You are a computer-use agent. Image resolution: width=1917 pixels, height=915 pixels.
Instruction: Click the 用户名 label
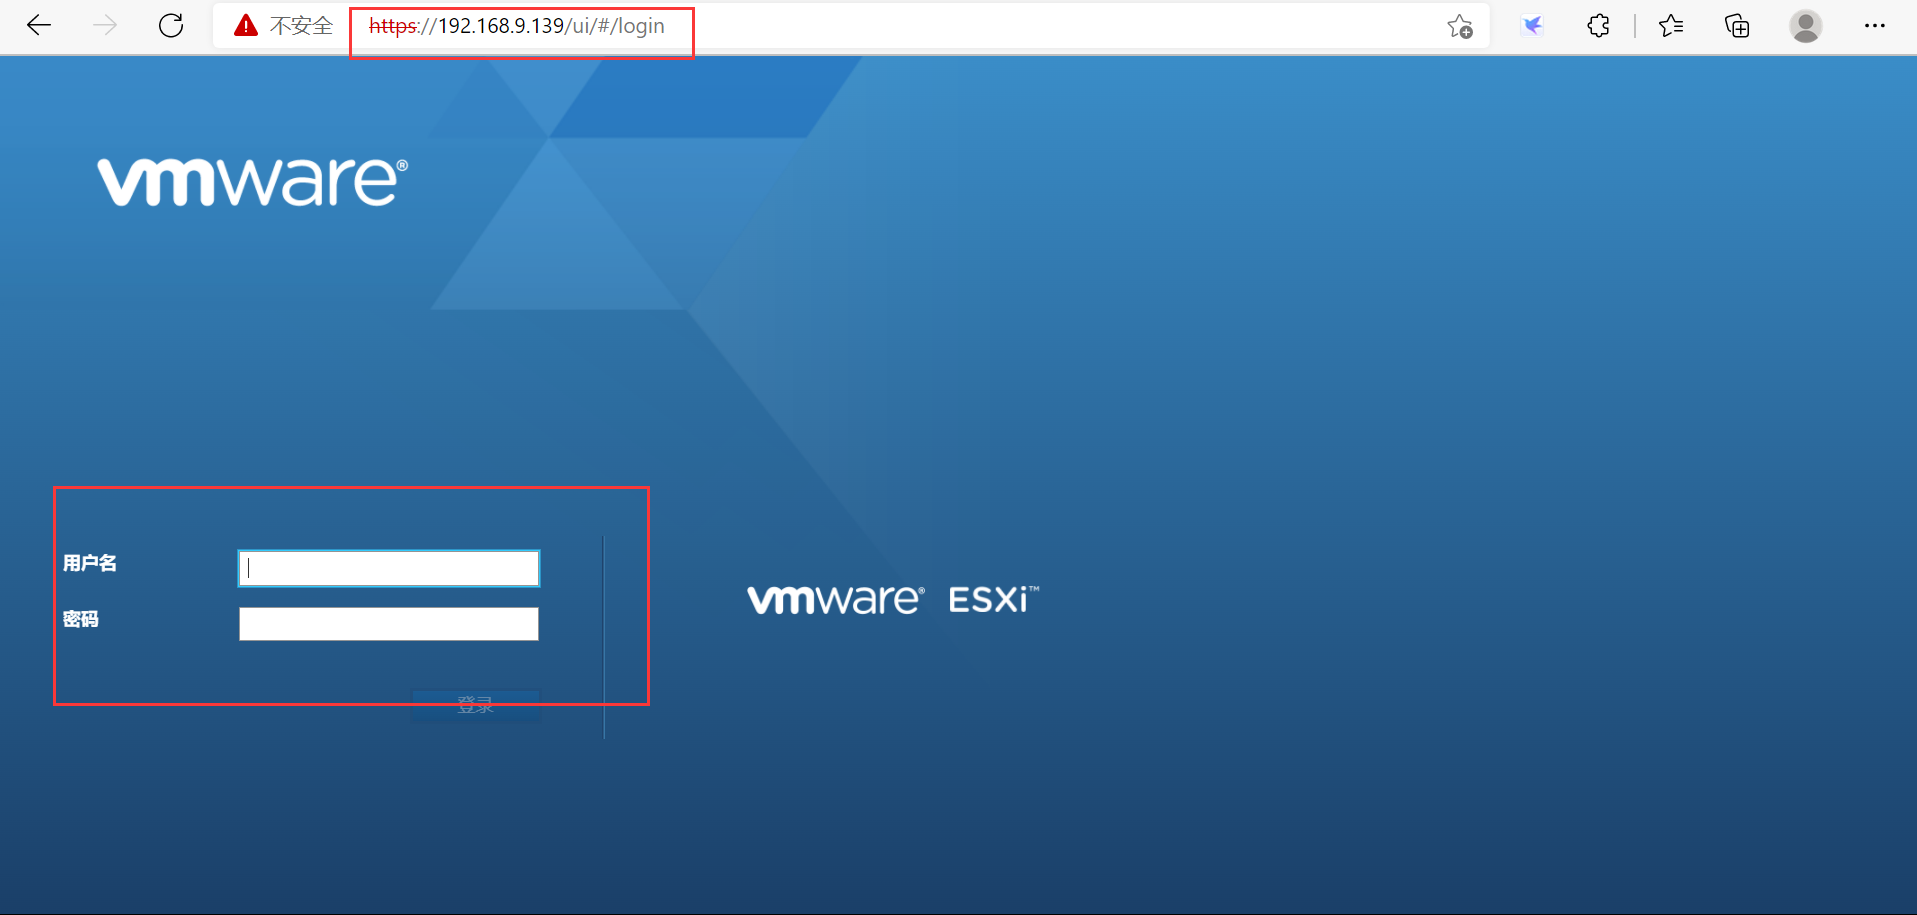(x=90, y=563)
